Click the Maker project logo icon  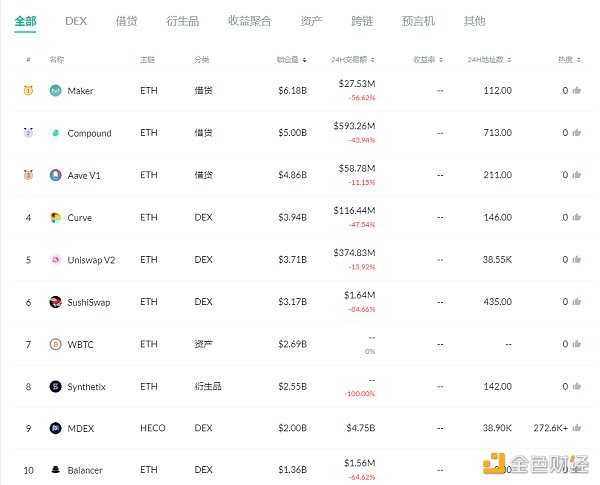[56, 91]
